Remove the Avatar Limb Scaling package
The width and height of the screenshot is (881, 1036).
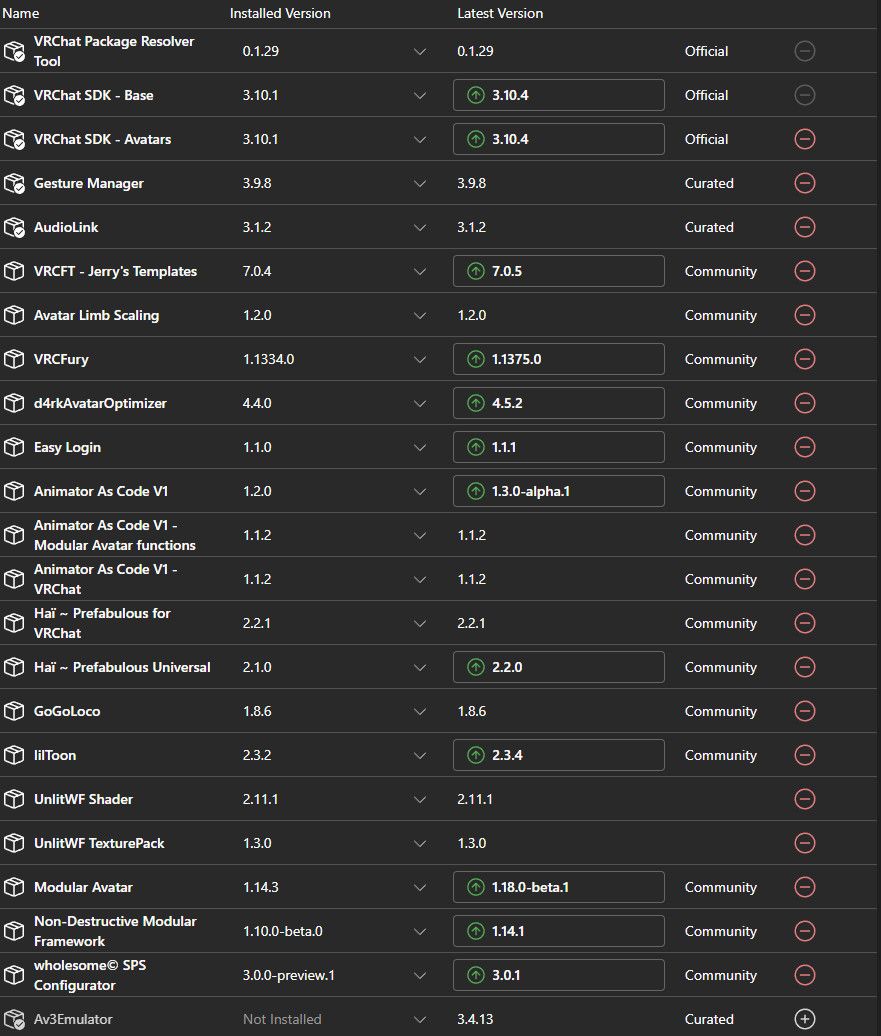(x=804, y=315)
